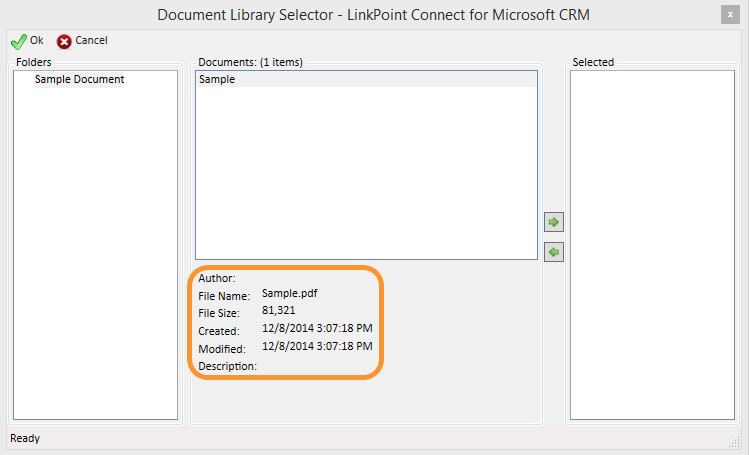Click the Description label
The width and height of the screenshot is (749, 455).
(227, 366)
